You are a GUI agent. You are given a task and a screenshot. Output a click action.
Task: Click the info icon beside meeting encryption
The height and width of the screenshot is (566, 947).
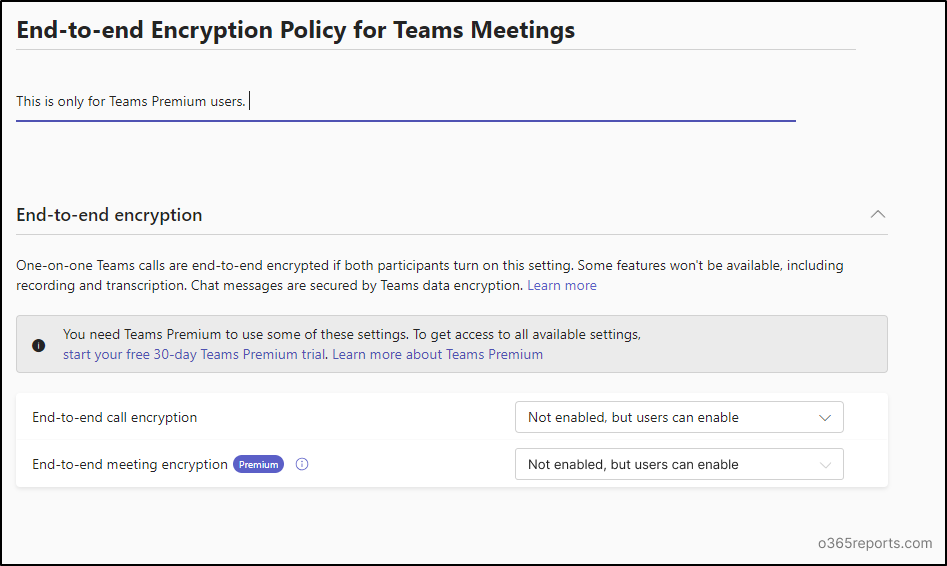click(302, 464)
